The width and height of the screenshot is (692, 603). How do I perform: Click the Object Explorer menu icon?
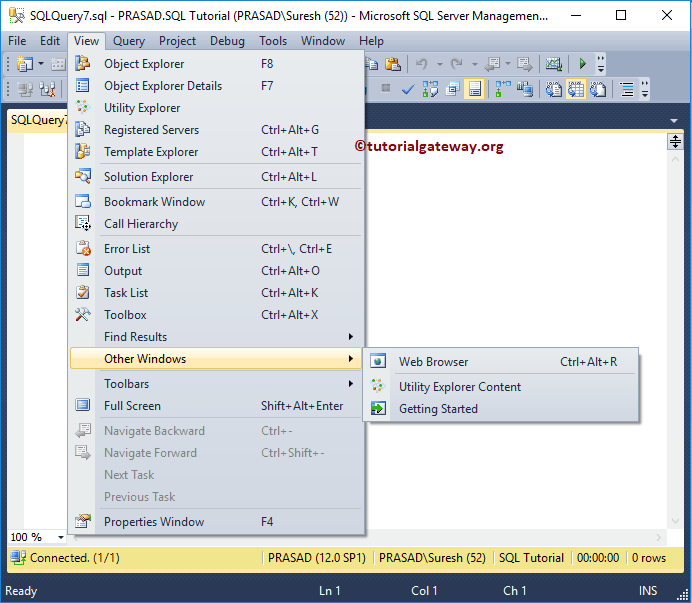83,64
